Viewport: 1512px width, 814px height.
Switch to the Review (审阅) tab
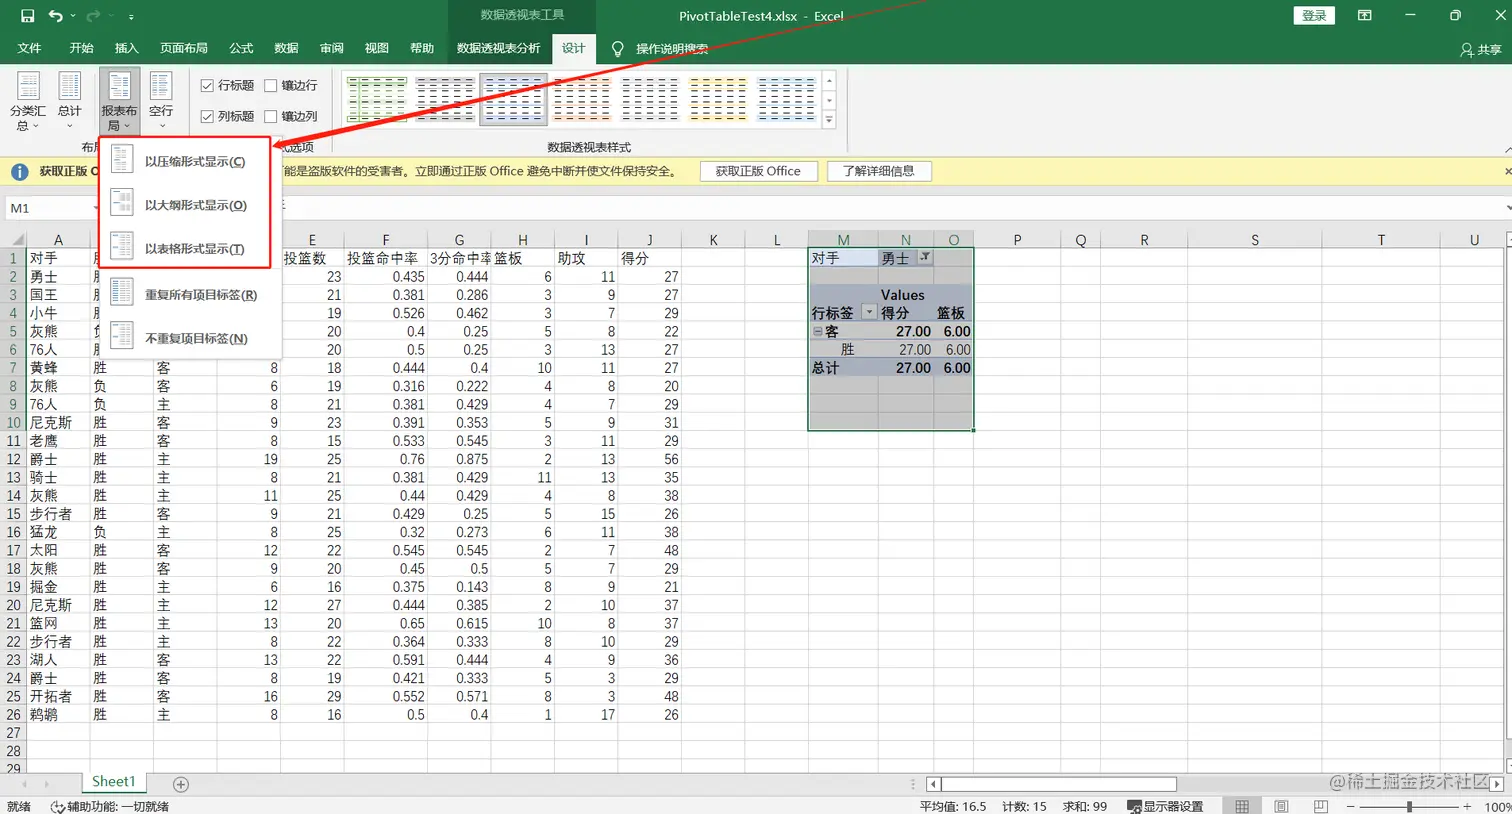point(331,48)
